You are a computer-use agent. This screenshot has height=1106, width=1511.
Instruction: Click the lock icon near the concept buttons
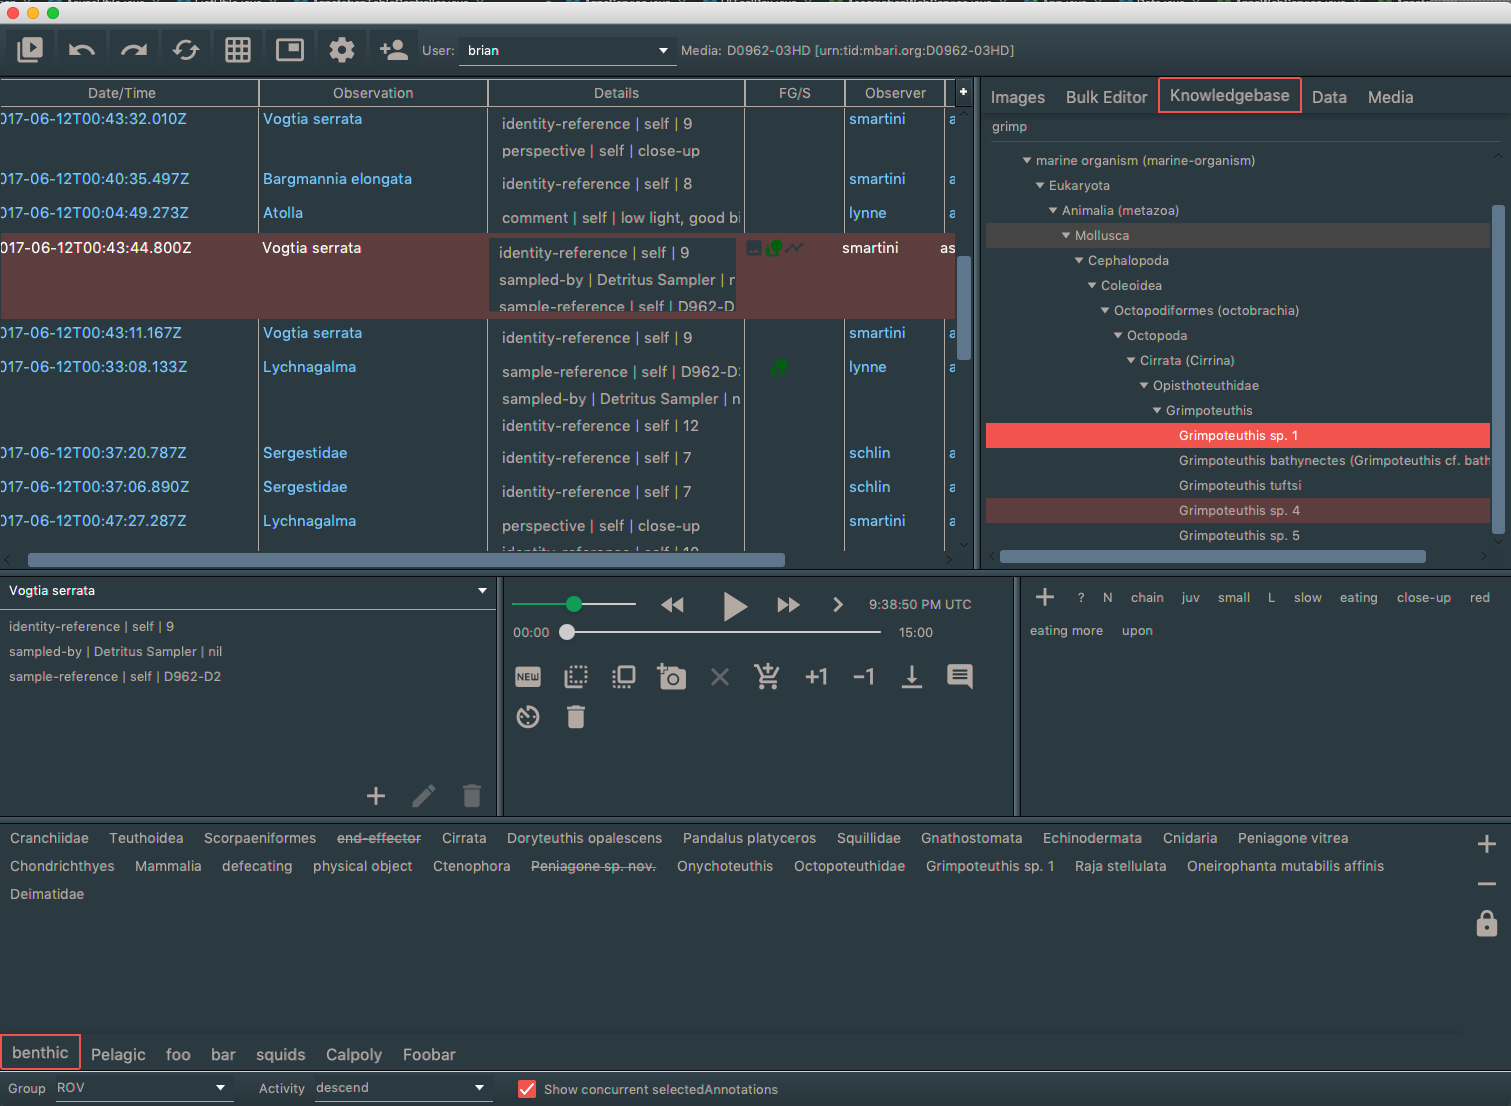[x=1485, y=924]
